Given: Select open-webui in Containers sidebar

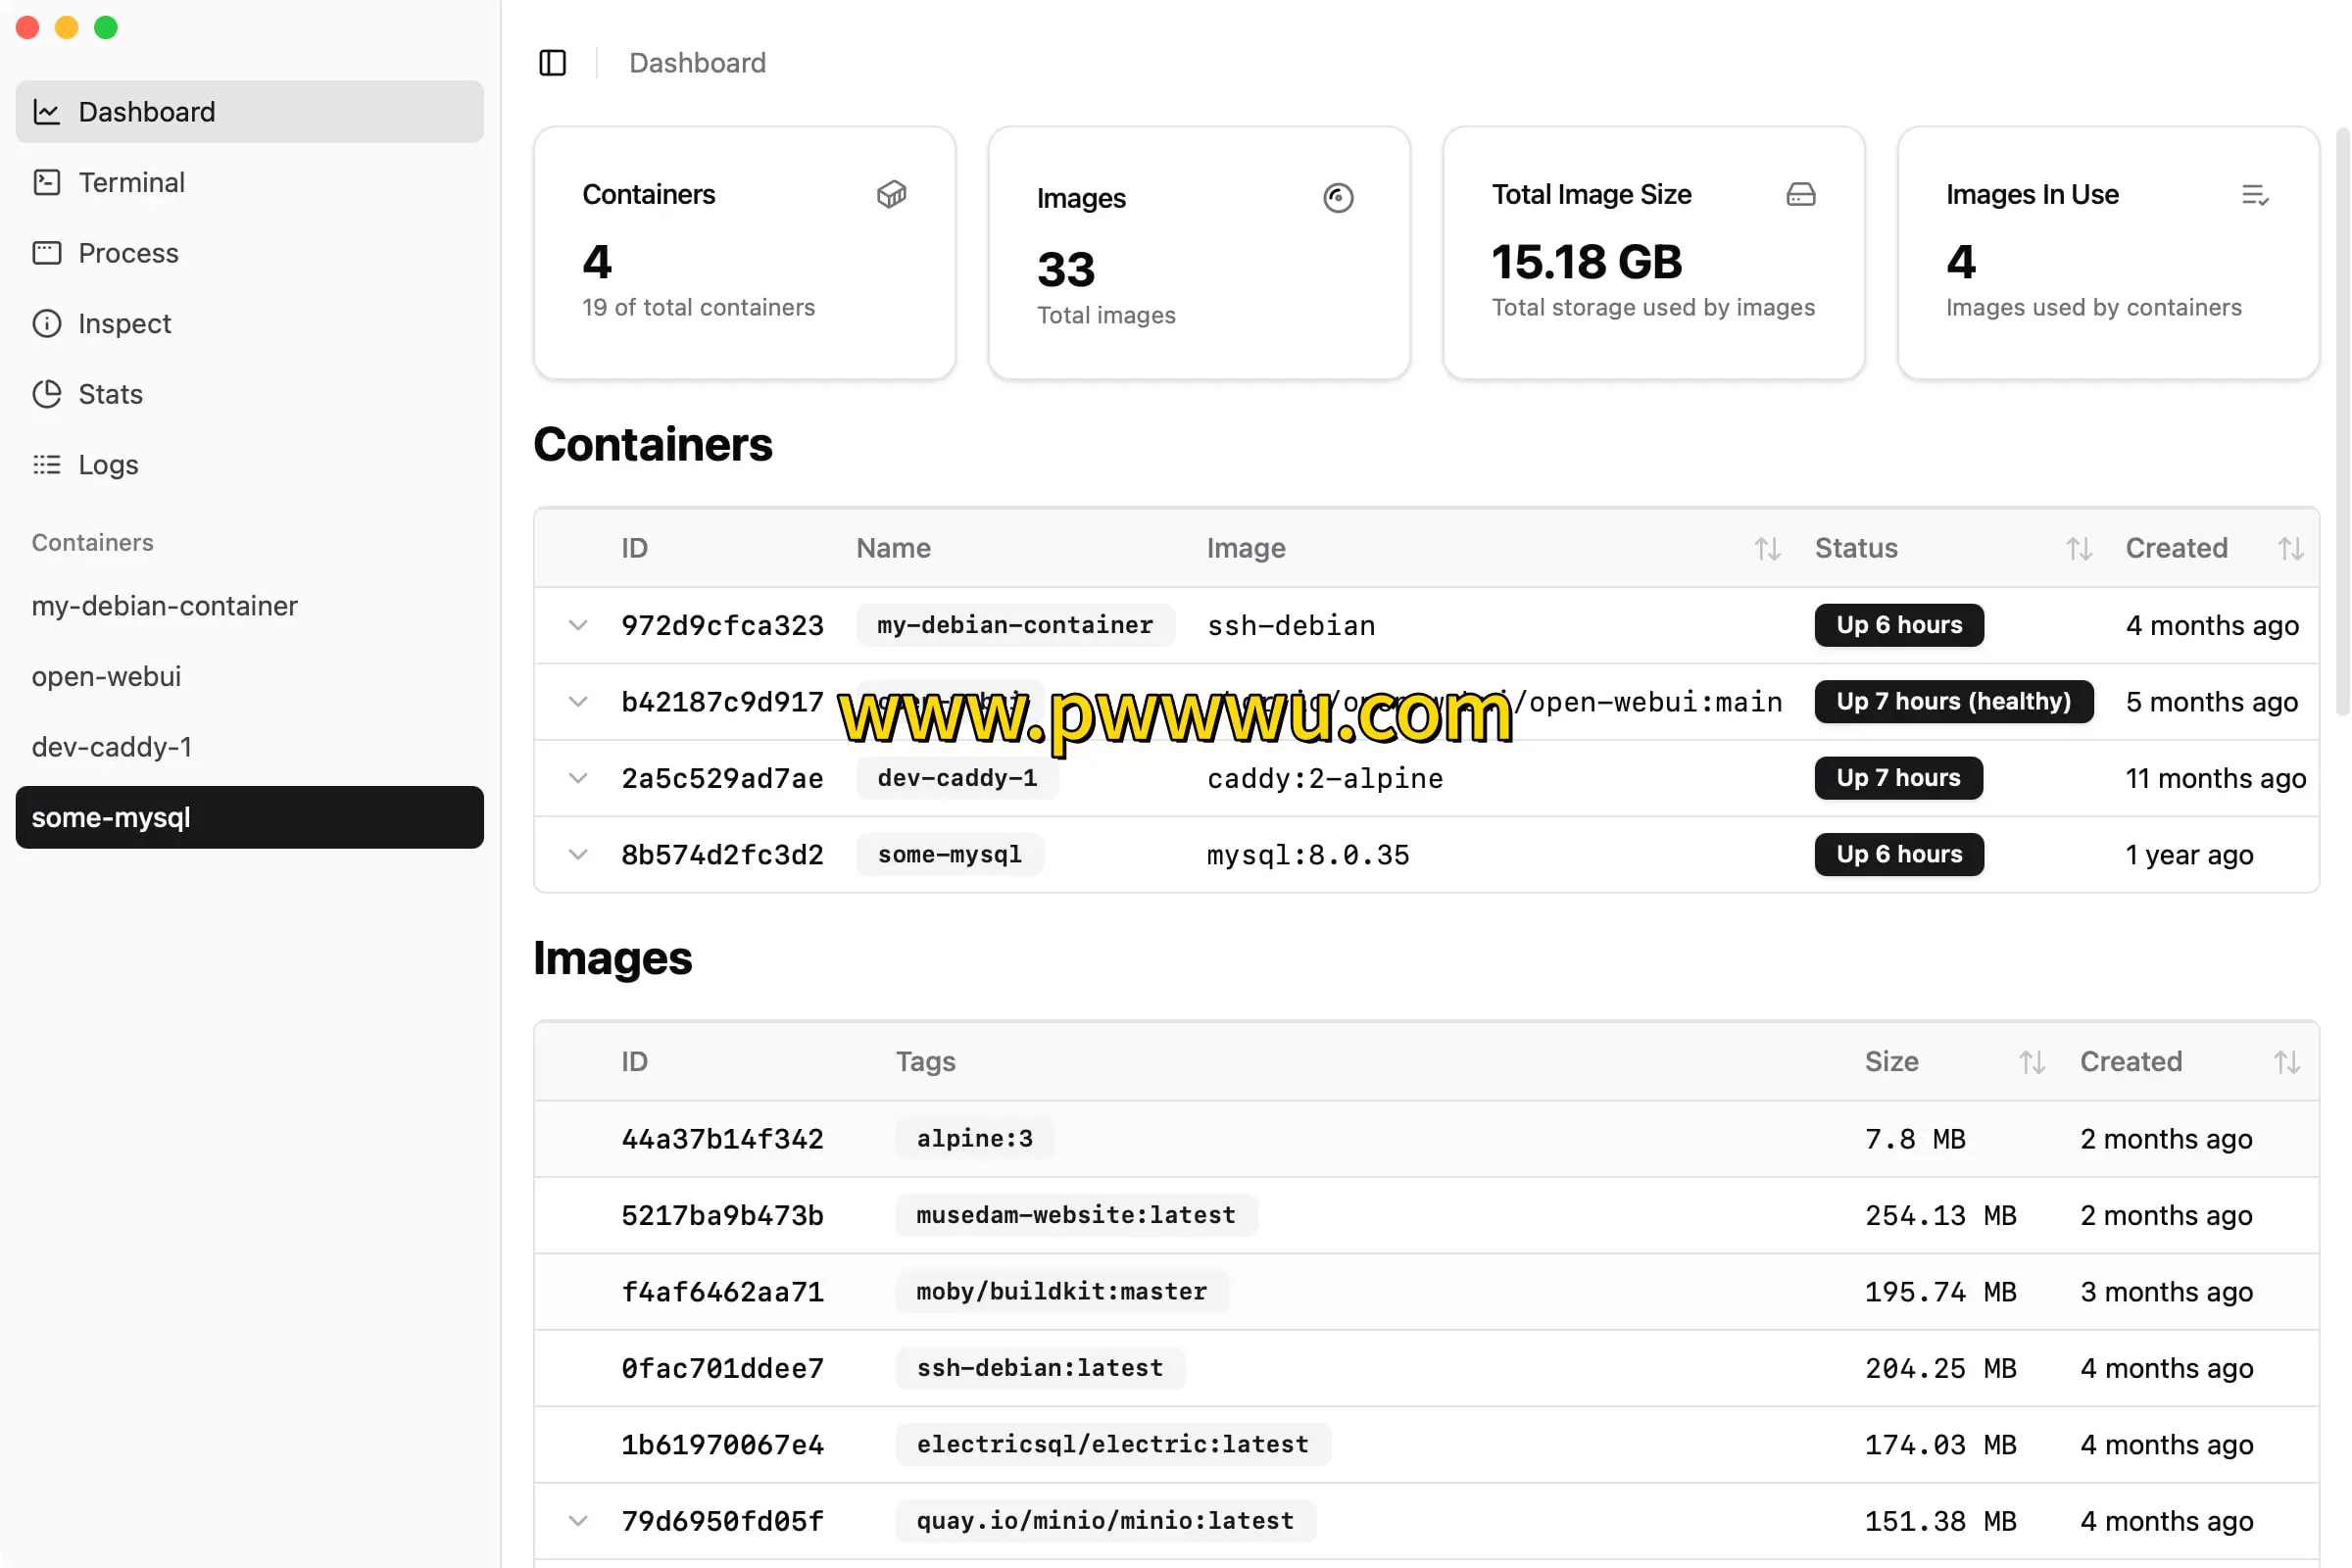Looking at the screenshot, I should [x=107, y=676].
